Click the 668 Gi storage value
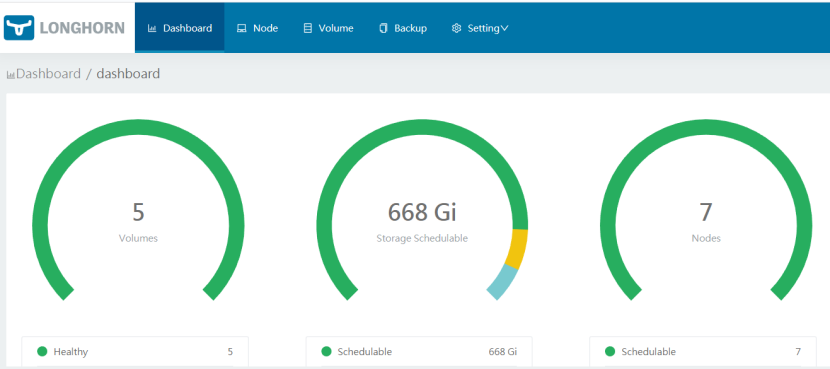This screenshot has width=830, height=369. point(422,212)
